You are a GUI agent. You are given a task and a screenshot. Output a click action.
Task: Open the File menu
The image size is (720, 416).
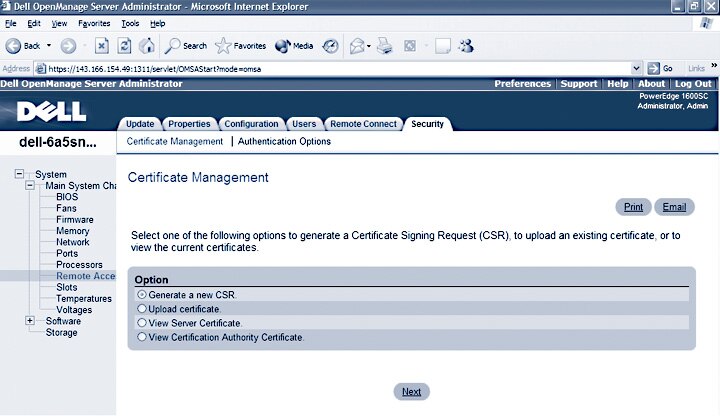11,23
